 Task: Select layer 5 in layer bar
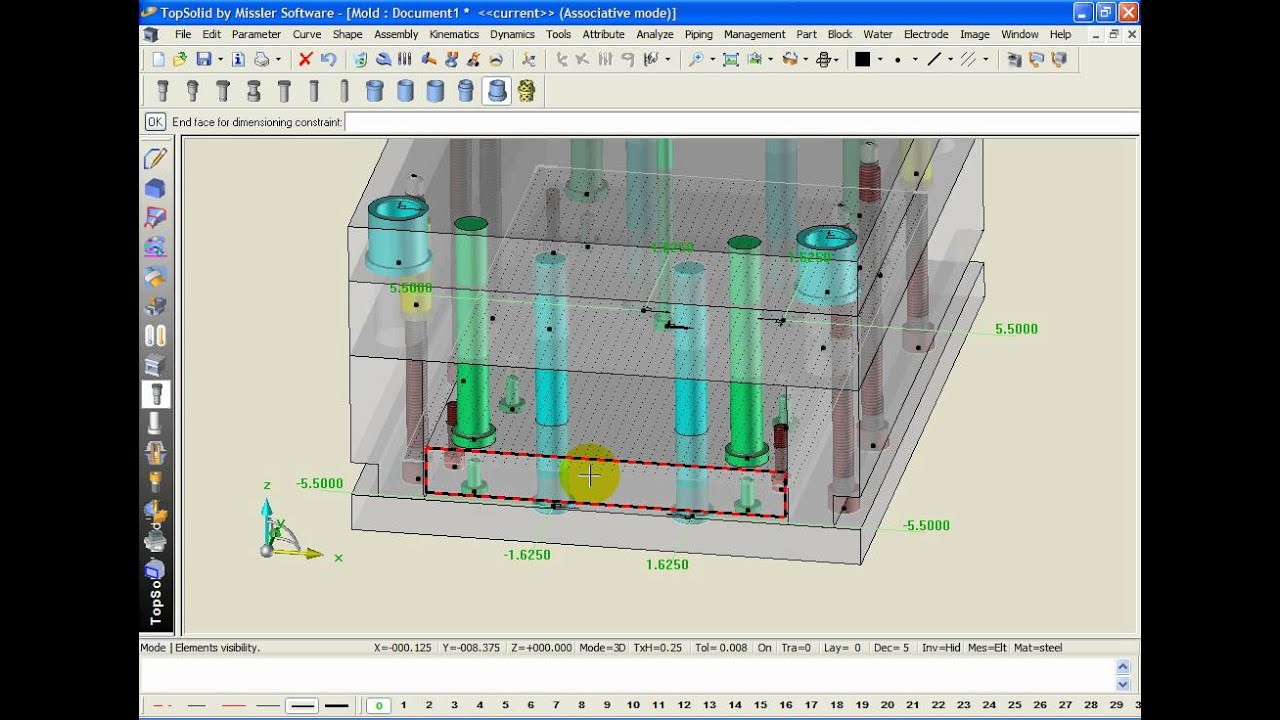point(505,705)
